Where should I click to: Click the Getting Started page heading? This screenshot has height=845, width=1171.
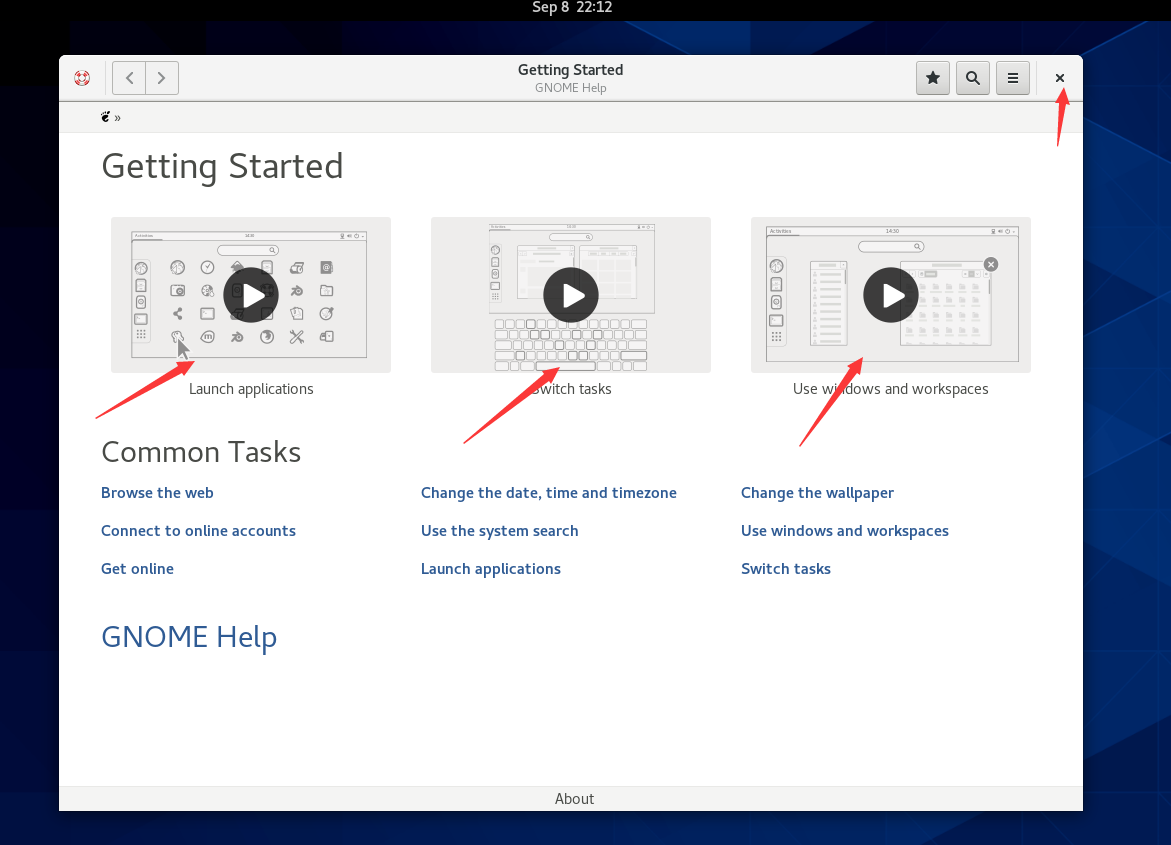222,167
